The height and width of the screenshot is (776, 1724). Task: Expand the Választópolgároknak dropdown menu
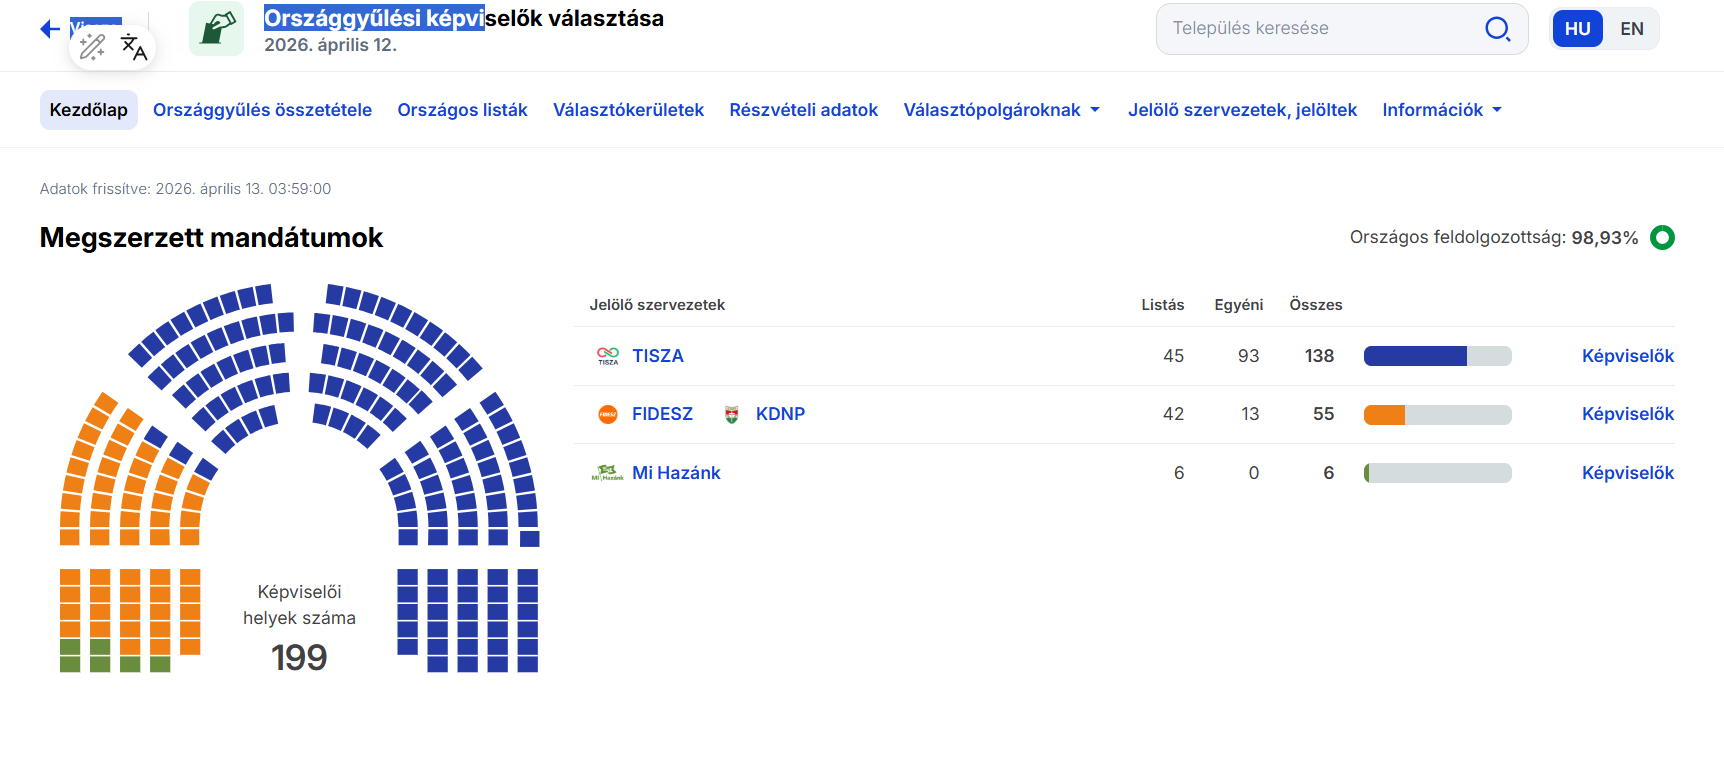click(1001, 110)
